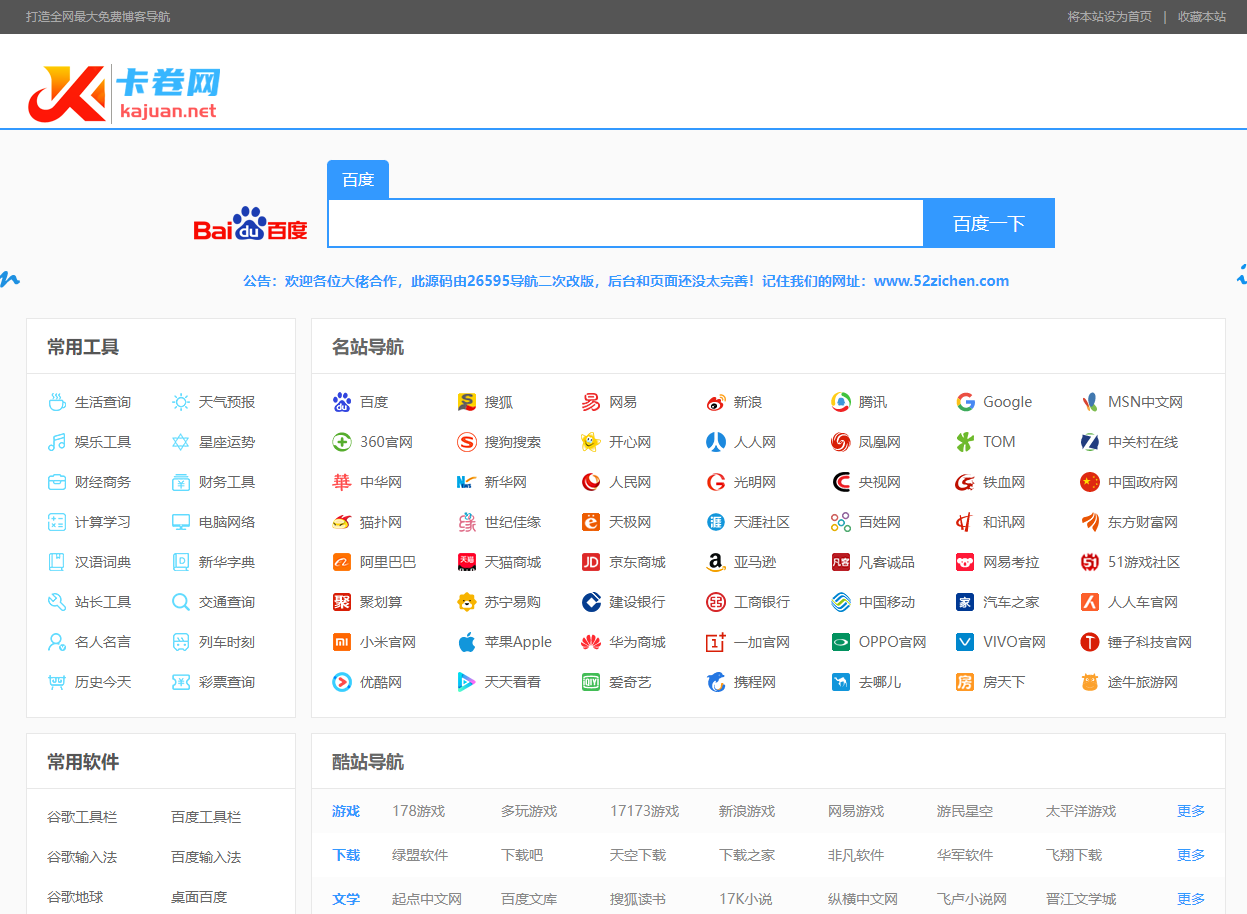Open 178游戏 link
This screenshot has width=1247, height=914.
click(x=418, y=811)
